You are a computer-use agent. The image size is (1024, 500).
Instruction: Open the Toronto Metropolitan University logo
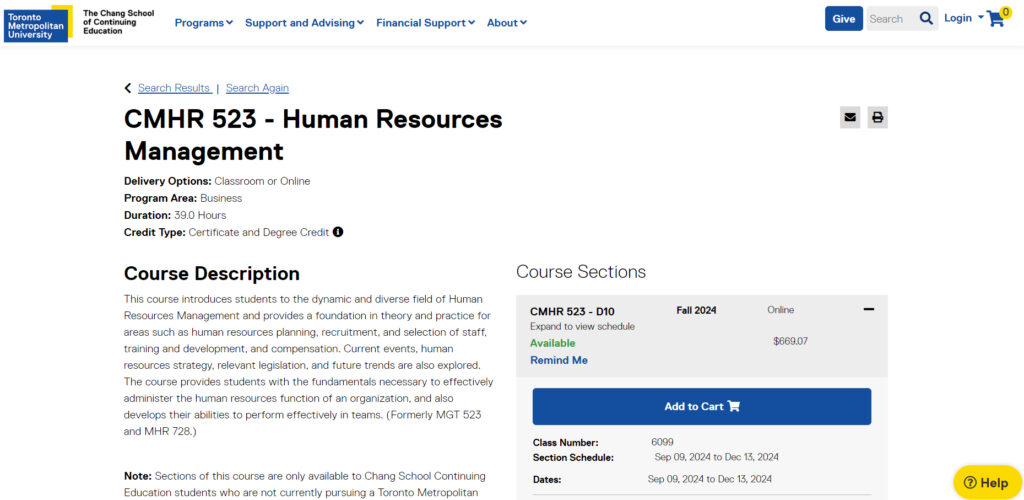[x=38, y=23]
